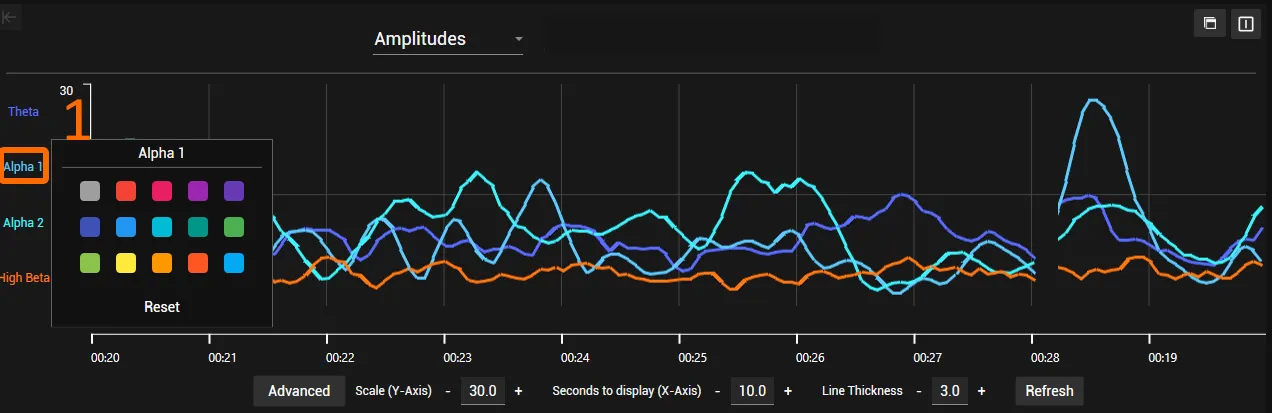The height and width of the screenshot is (413, 1272).
Task: Click the 00:27 time axis label
Action: click(927, 357)
